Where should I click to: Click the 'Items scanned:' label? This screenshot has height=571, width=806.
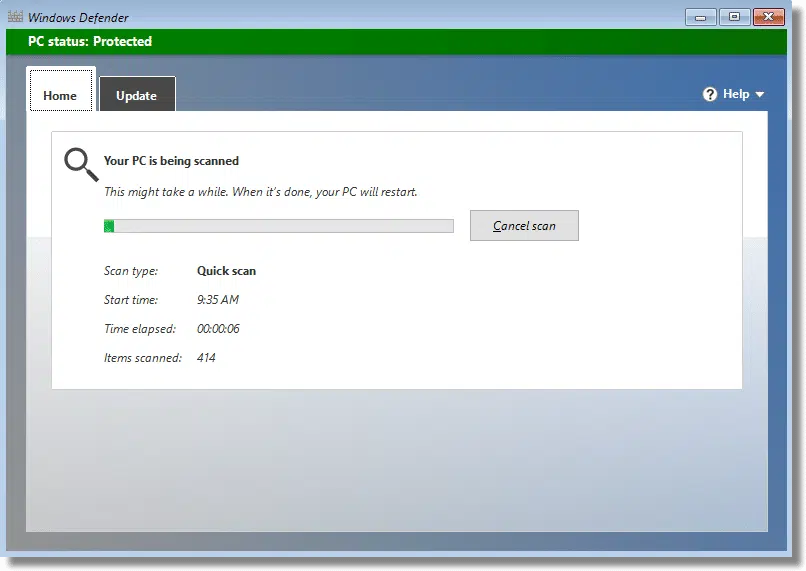click(143, 358)
